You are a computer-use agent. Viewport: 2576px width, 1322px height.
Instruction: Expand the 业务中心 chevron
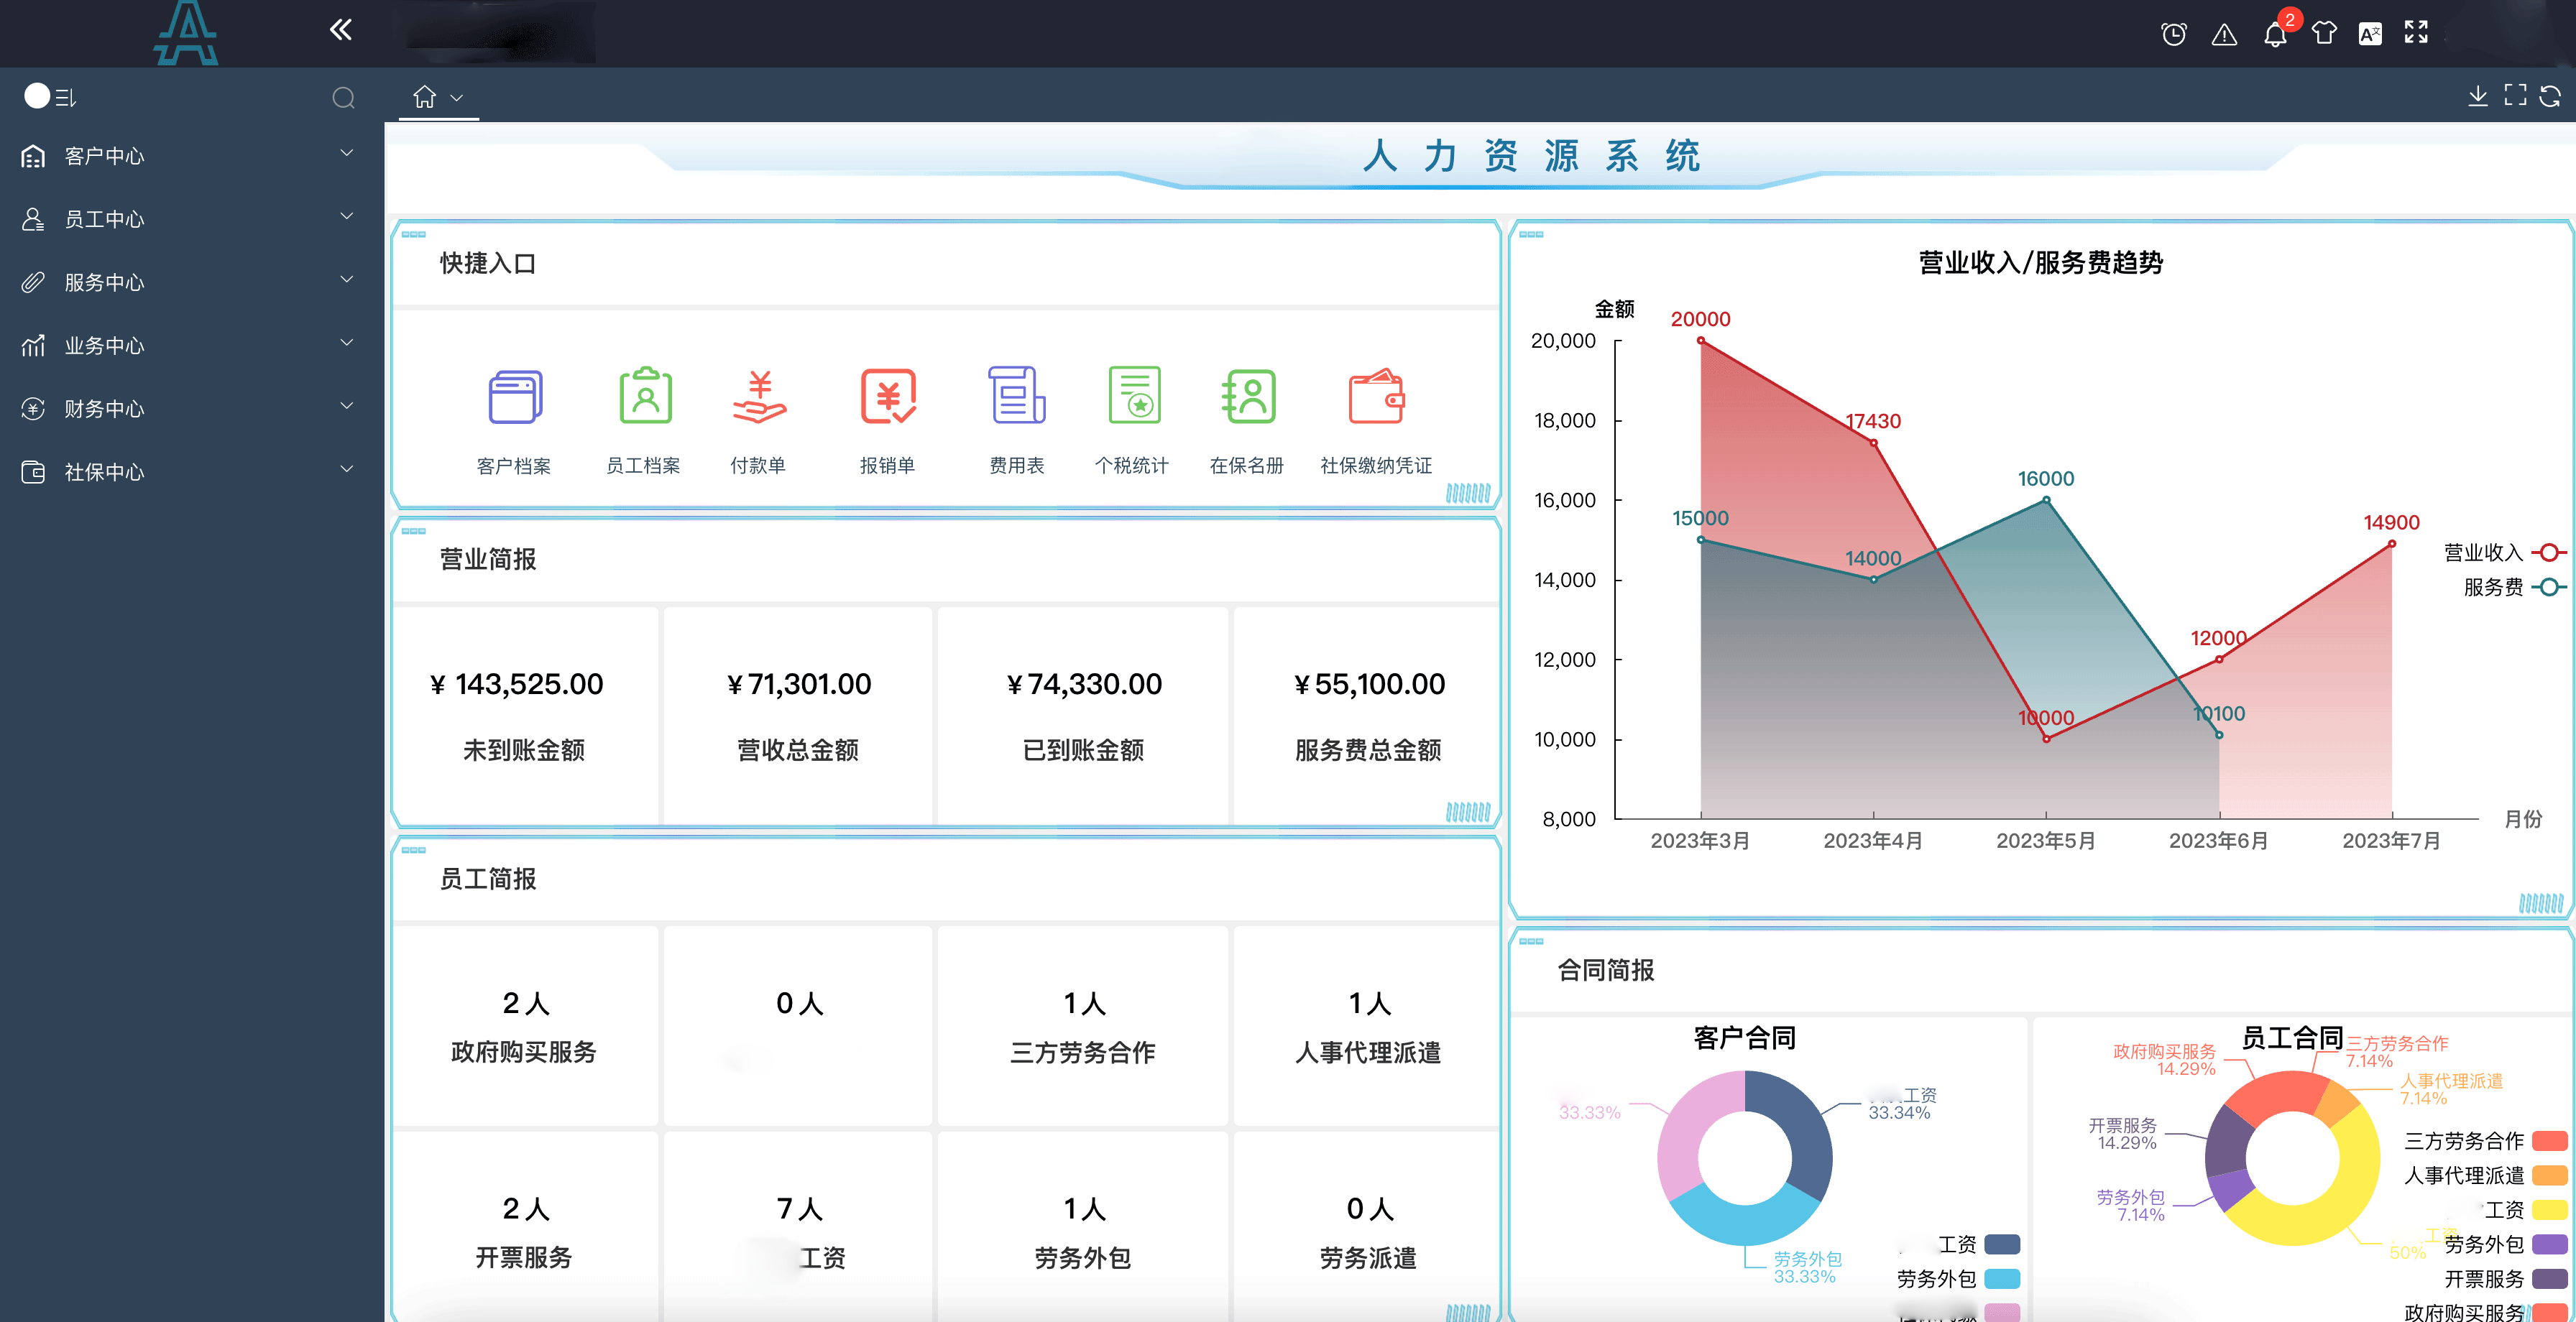click(347, 342)
